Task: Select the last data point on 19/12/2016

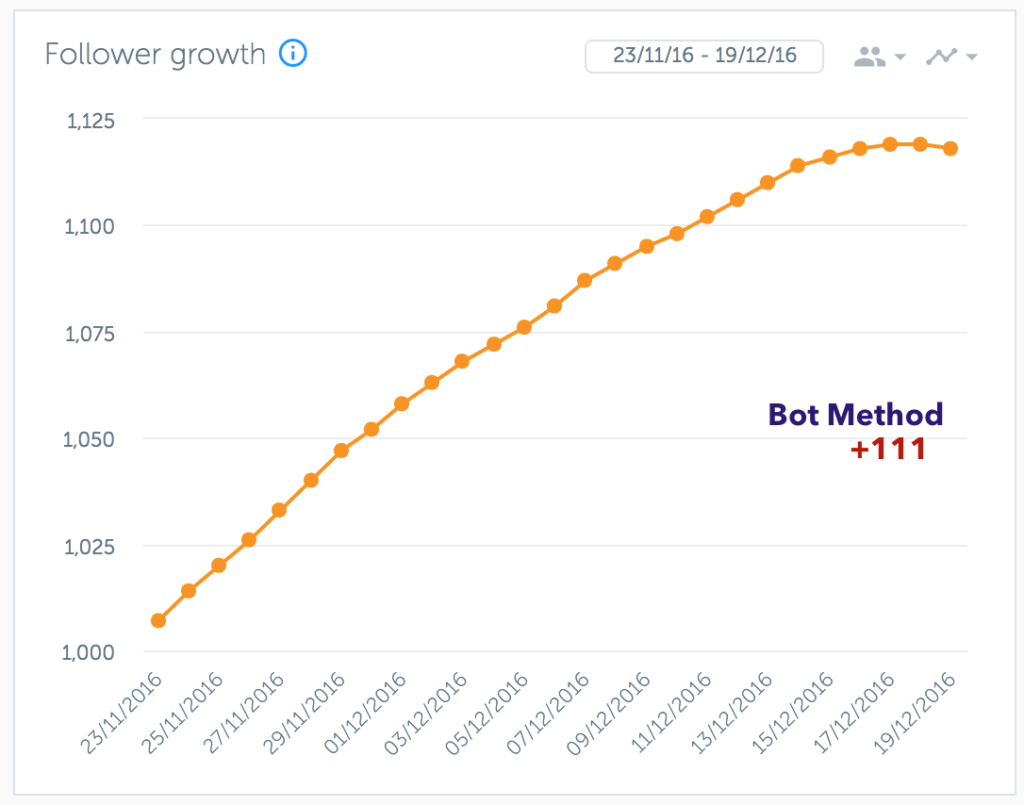Action: [950, 148]
